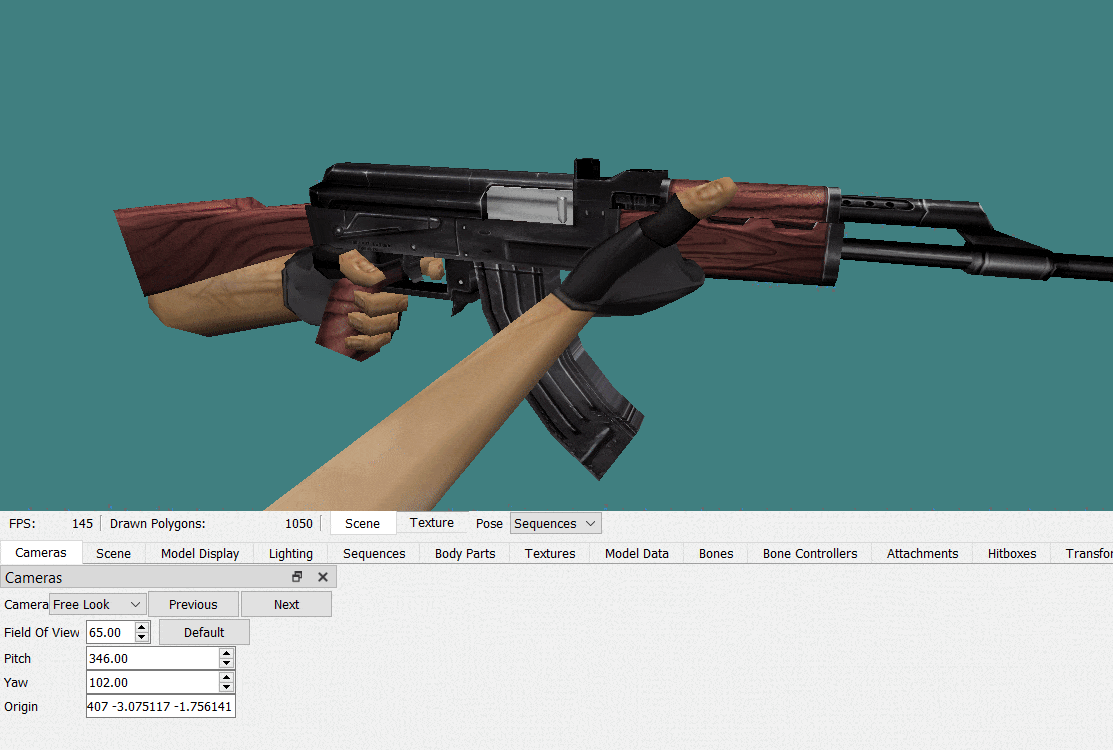The height and width of the screenshot is (750, 1113).
Task: Open the Scene panel tab
Action: click(114, 553)
